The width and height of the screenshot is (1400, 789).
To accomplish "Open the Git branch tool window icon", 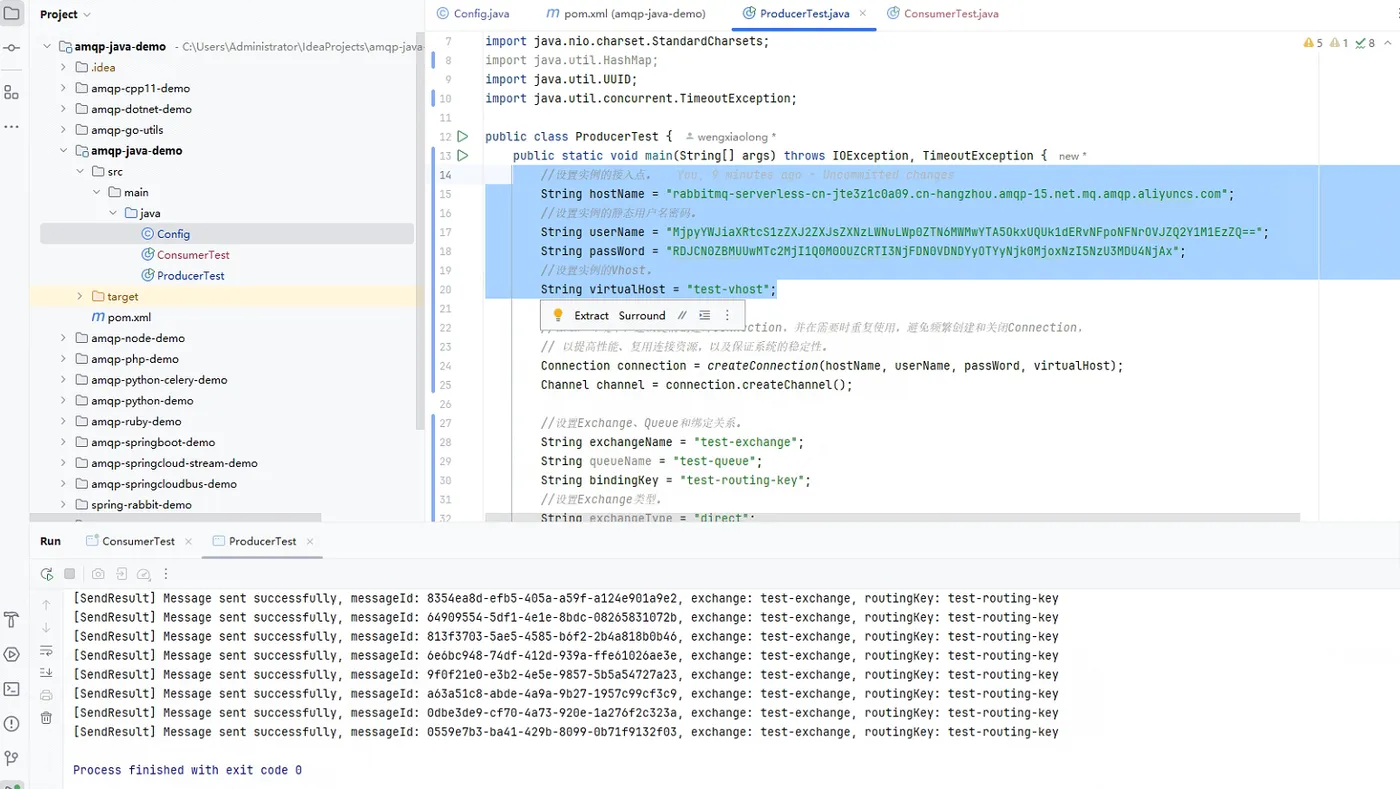I will coord(11,758).
